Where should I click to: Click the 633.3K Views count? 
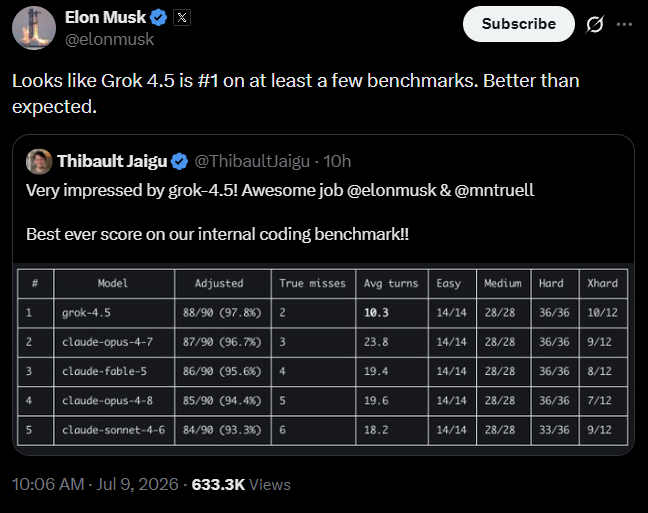241,484
